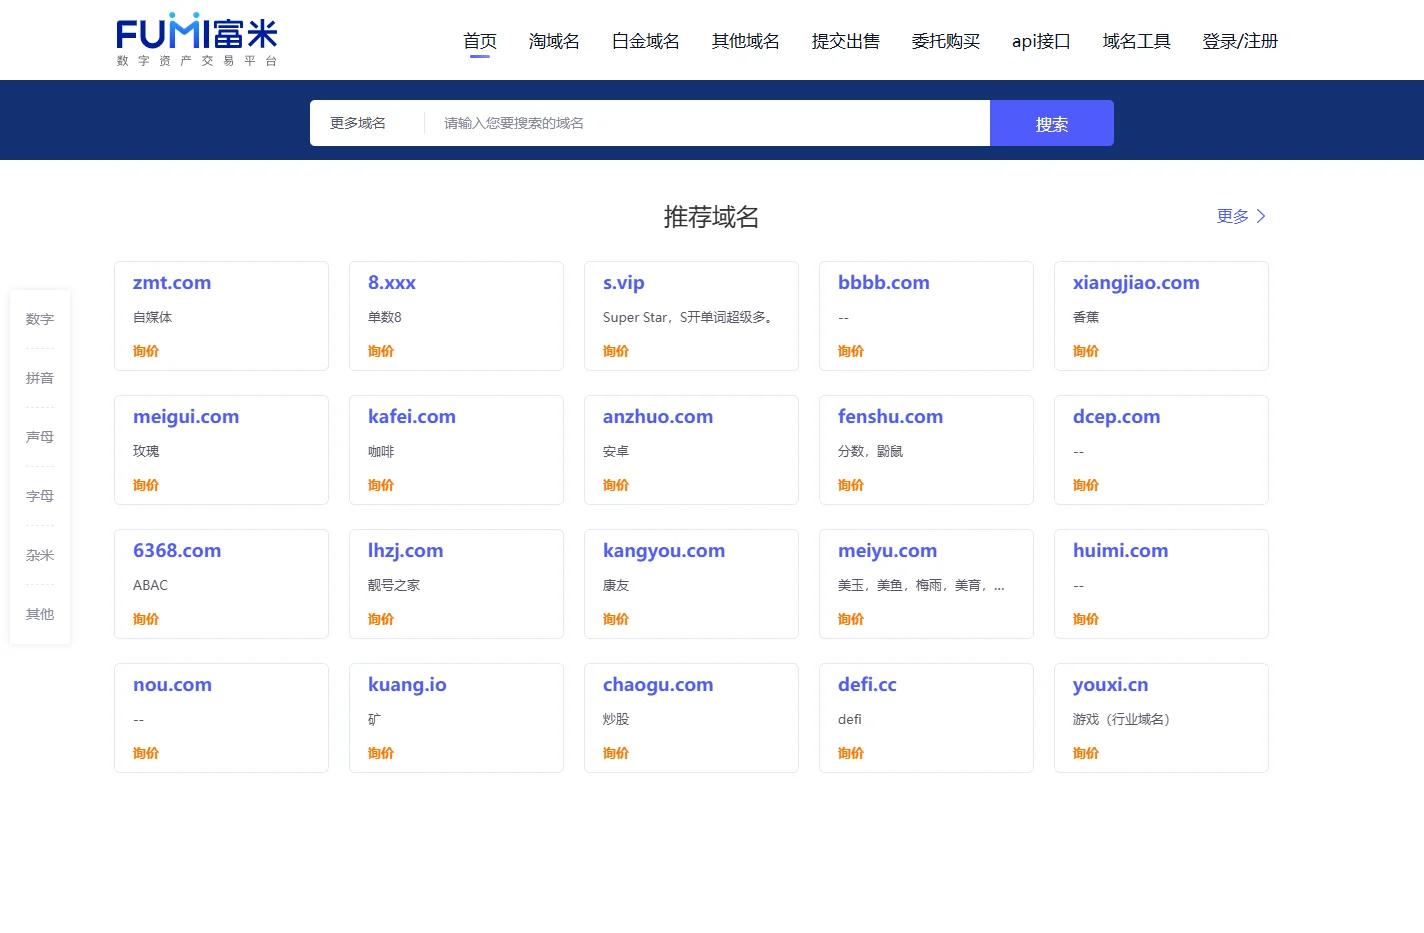Open the 白金域名 menu item
The height and width of the screenshot is (933, 1424).
[x=646, y=41]
